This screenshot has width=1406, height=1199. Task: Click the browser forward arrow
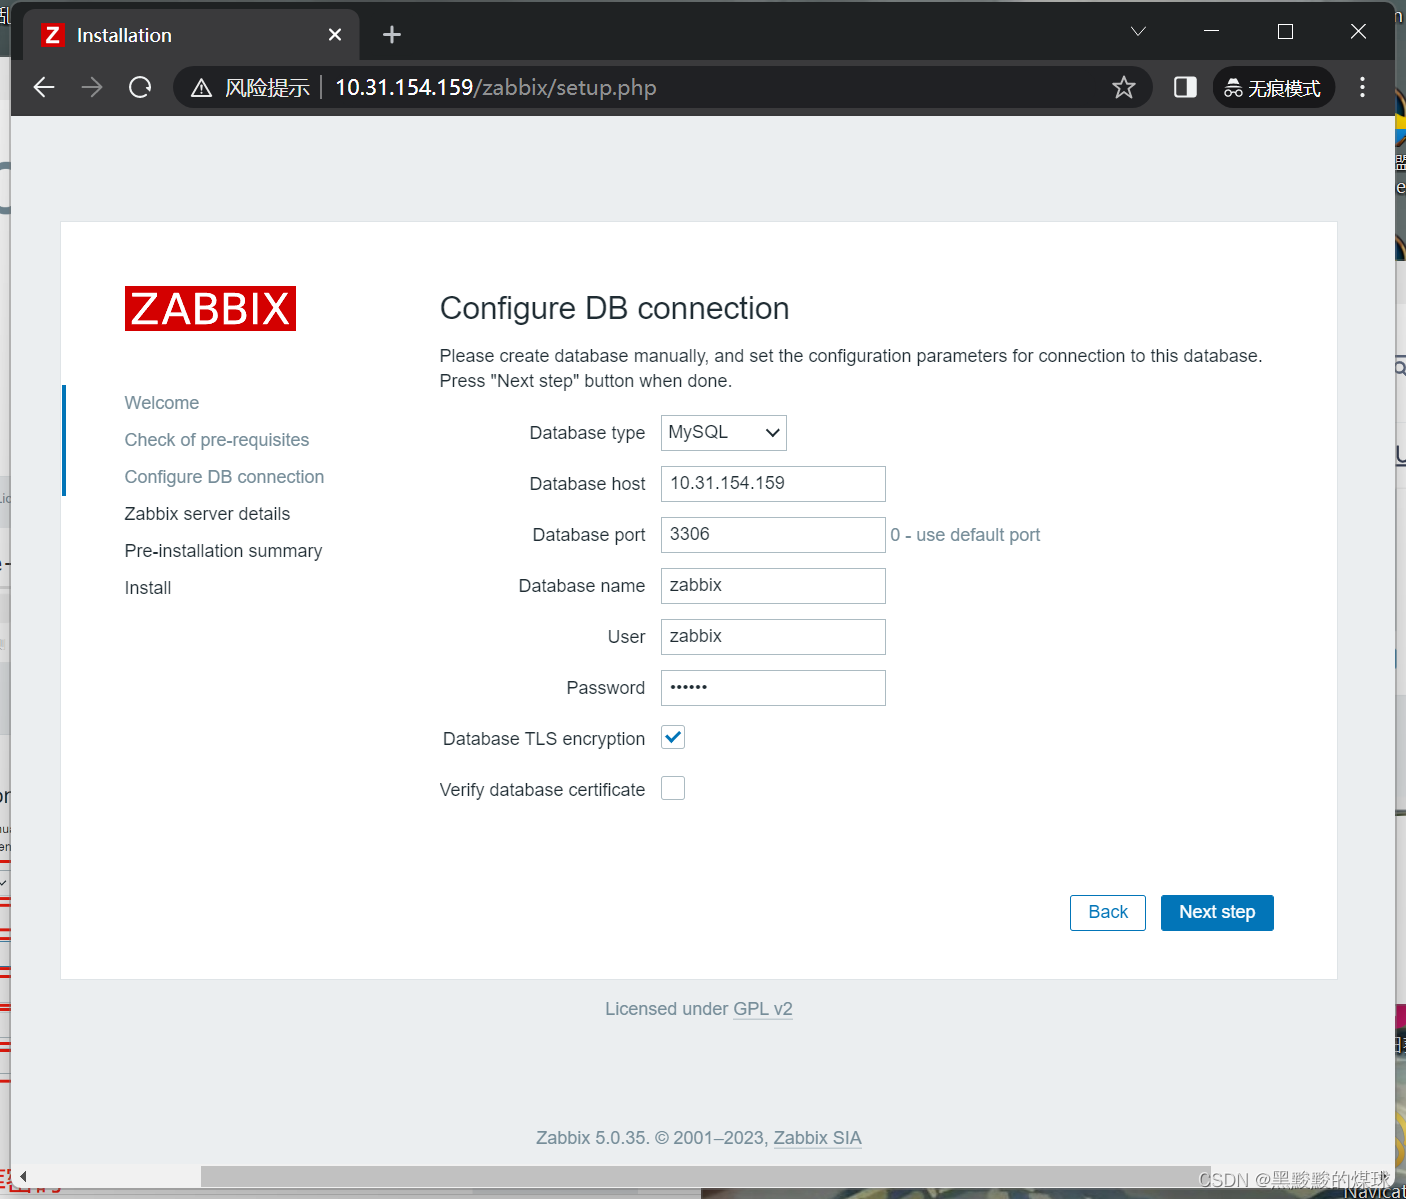[91, 87]
